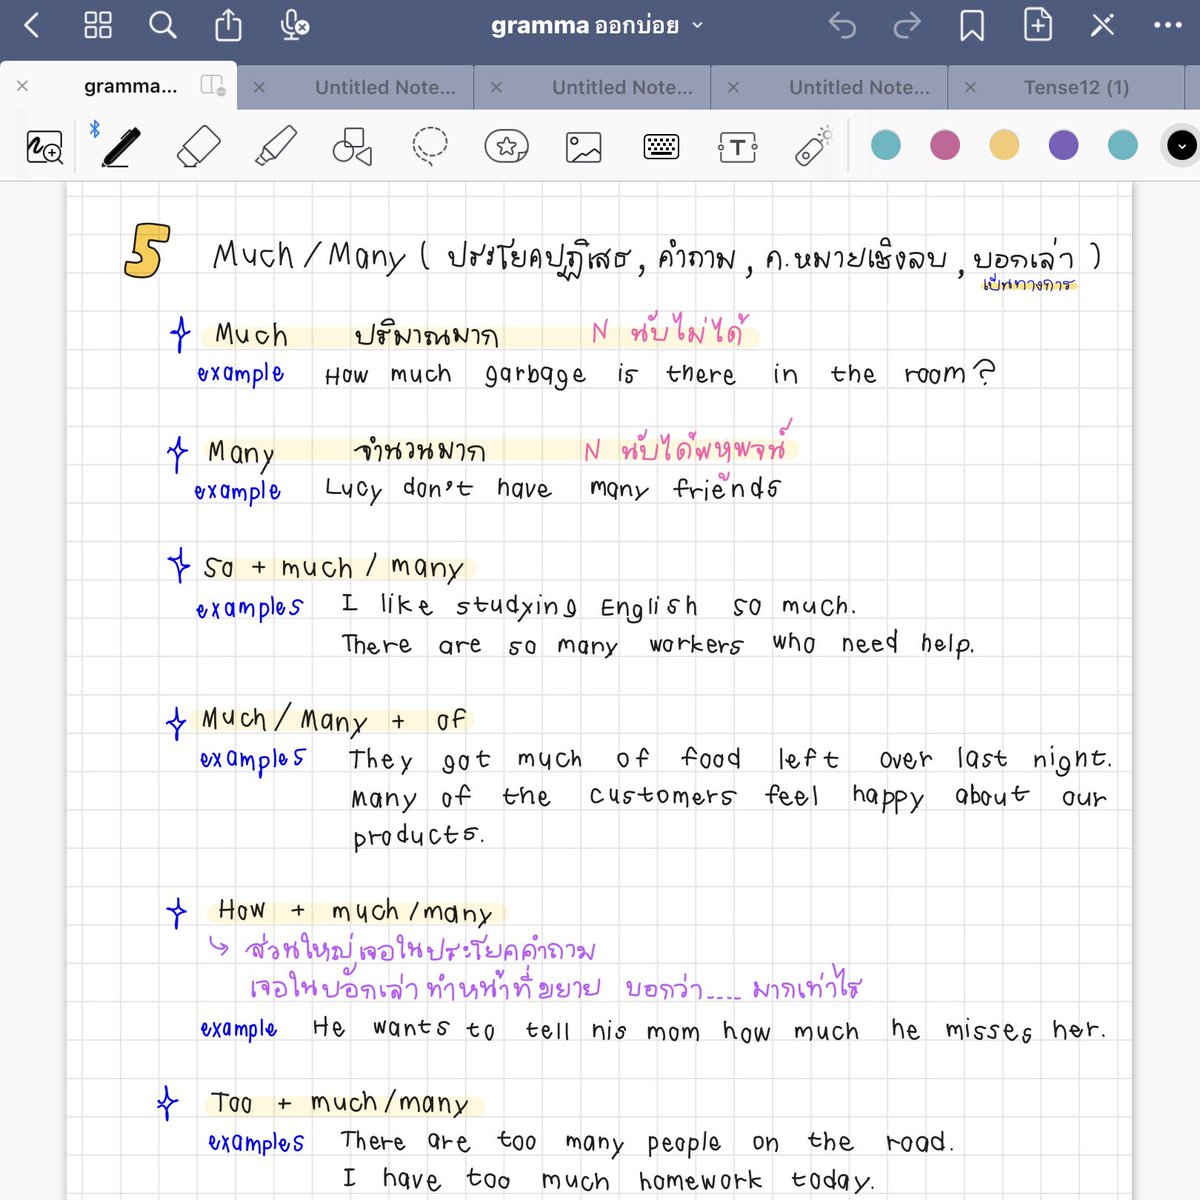The width and height of the screenshot is (1200, 1200).
Task: Close the third Untitled Note tab
Action: tap(733, 87)
